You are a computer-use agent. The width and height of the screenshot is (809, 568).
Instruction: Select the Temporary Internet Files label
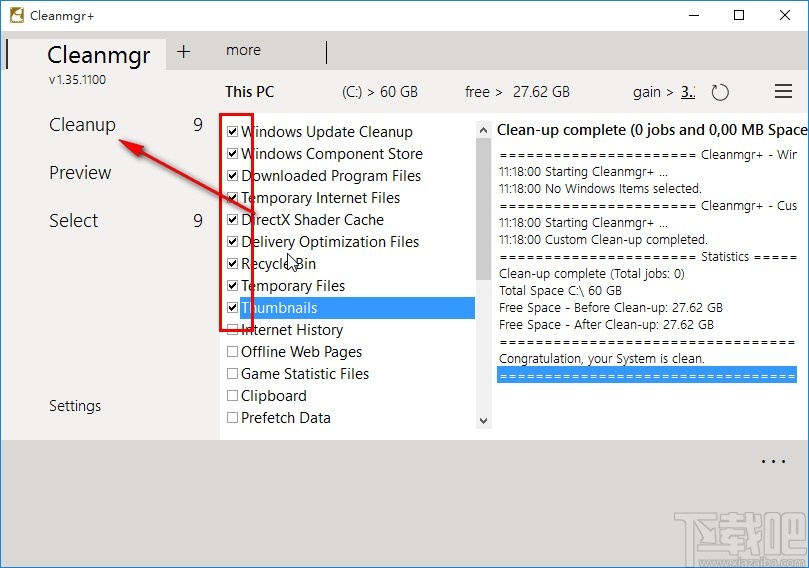point(320,198)
